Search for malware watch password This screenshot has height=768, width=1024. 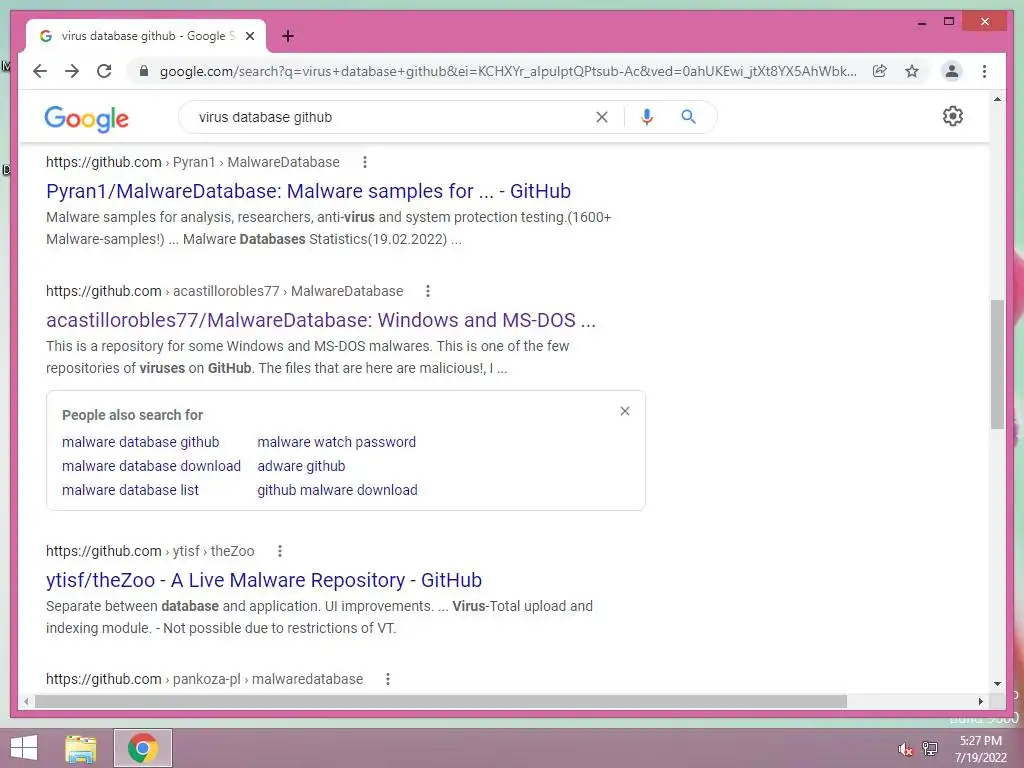336,442
